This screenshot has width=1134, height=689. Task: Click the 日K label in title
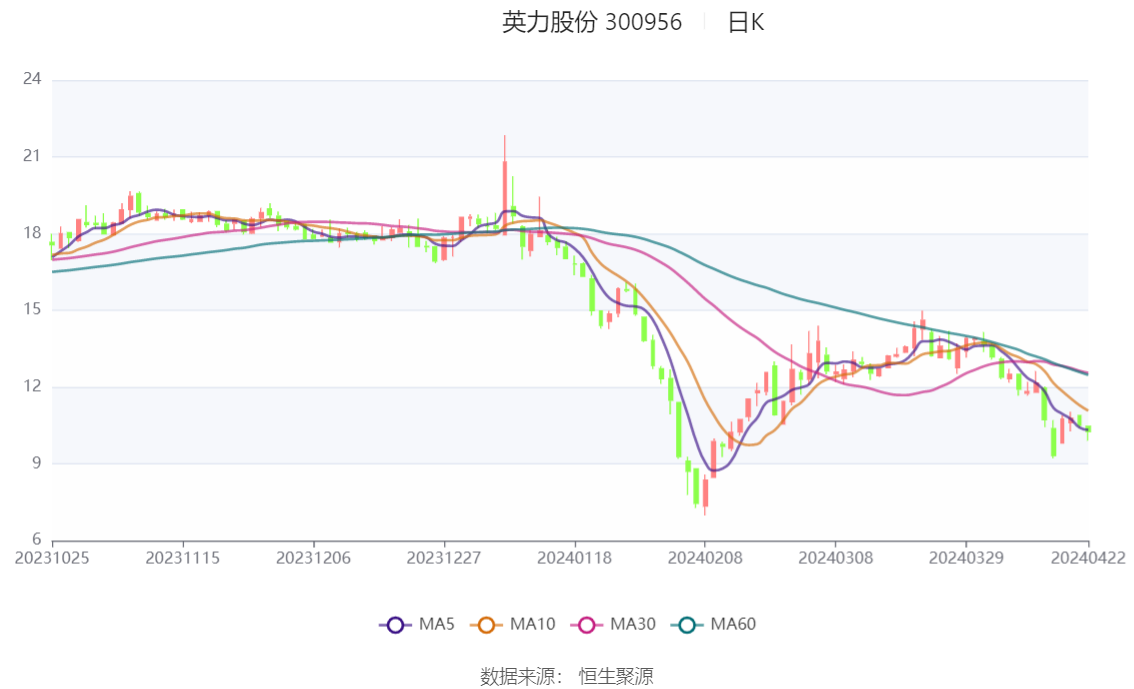(746, 22)
